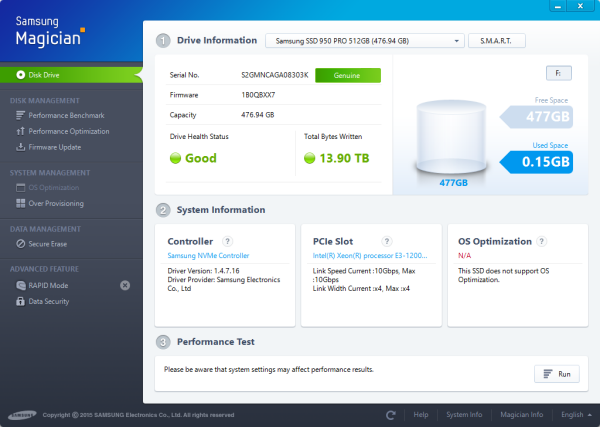Click the refresh icon in bottom bar
This screenshot has height=427, width=600.
point(390,414)
